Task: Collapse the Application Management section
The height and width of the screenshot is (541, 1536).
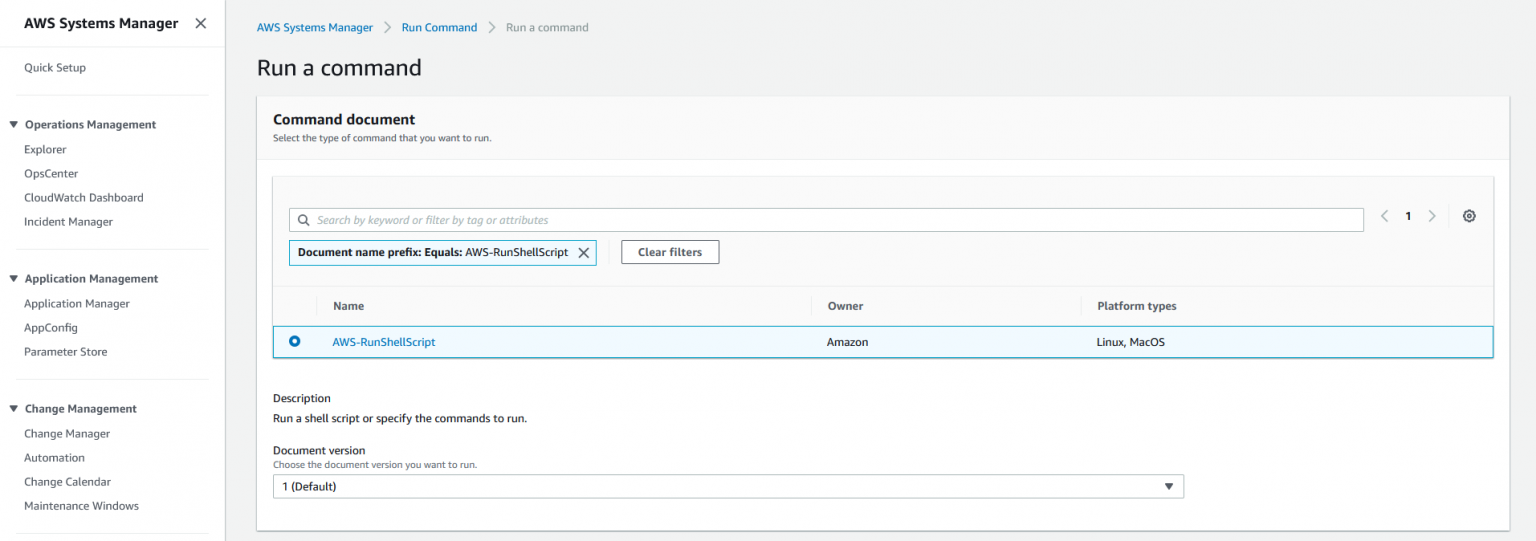Action: point(14,279)
